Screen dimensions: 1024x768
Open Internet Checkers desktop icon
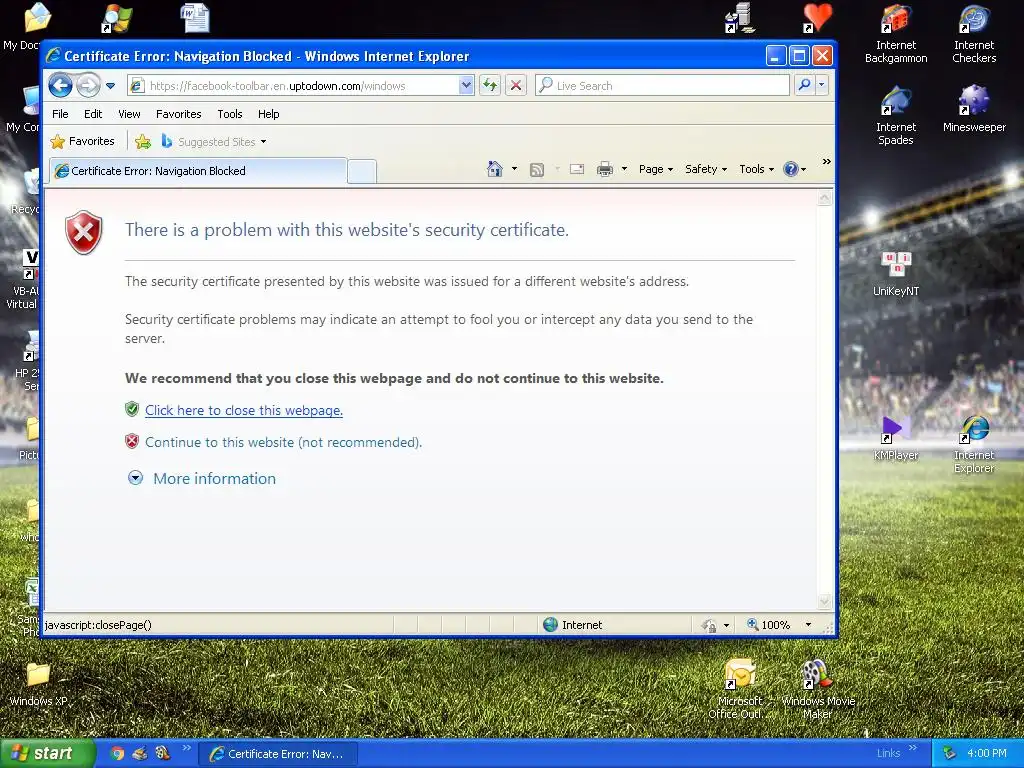pyautogui.click(x=974, y=34)
